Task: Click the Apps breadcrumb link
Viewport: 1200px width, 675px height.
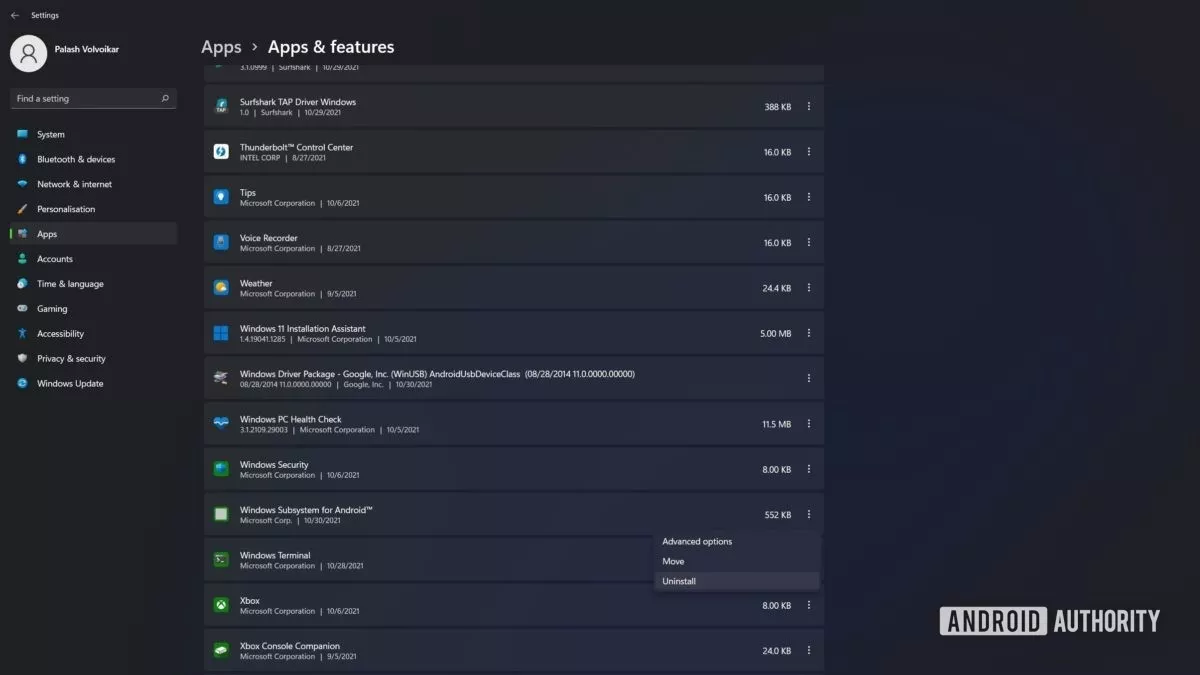Action: coord(221,47)
